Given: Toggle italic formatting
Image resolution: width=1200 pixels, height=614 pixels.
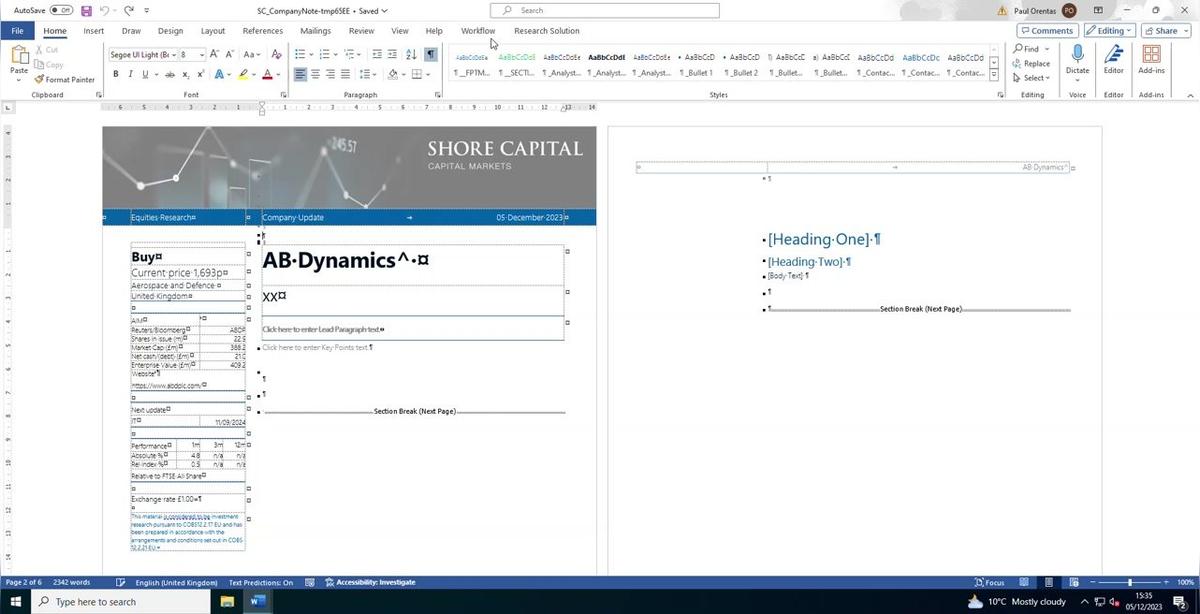Looking at the screenshot, I should [x=129, y=74].
